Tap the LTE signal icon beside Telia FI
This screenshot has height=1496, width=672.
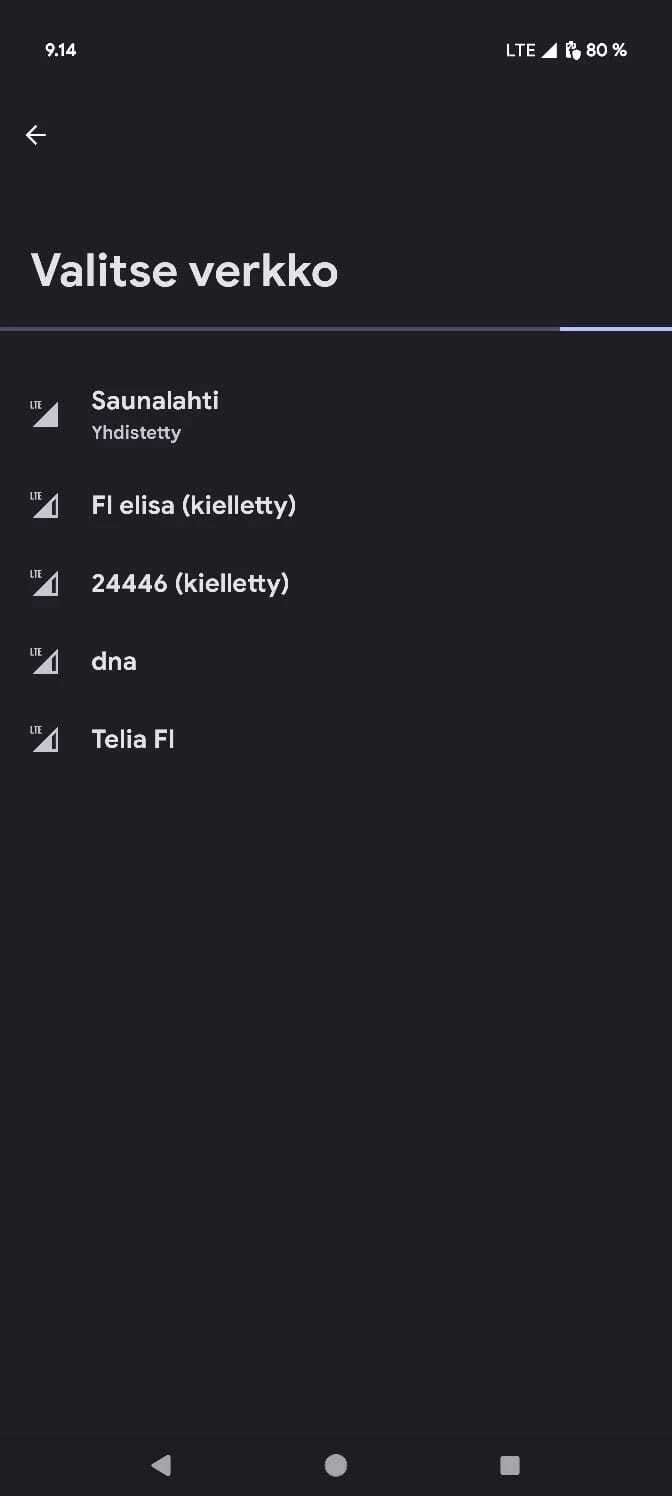(45, 739)
